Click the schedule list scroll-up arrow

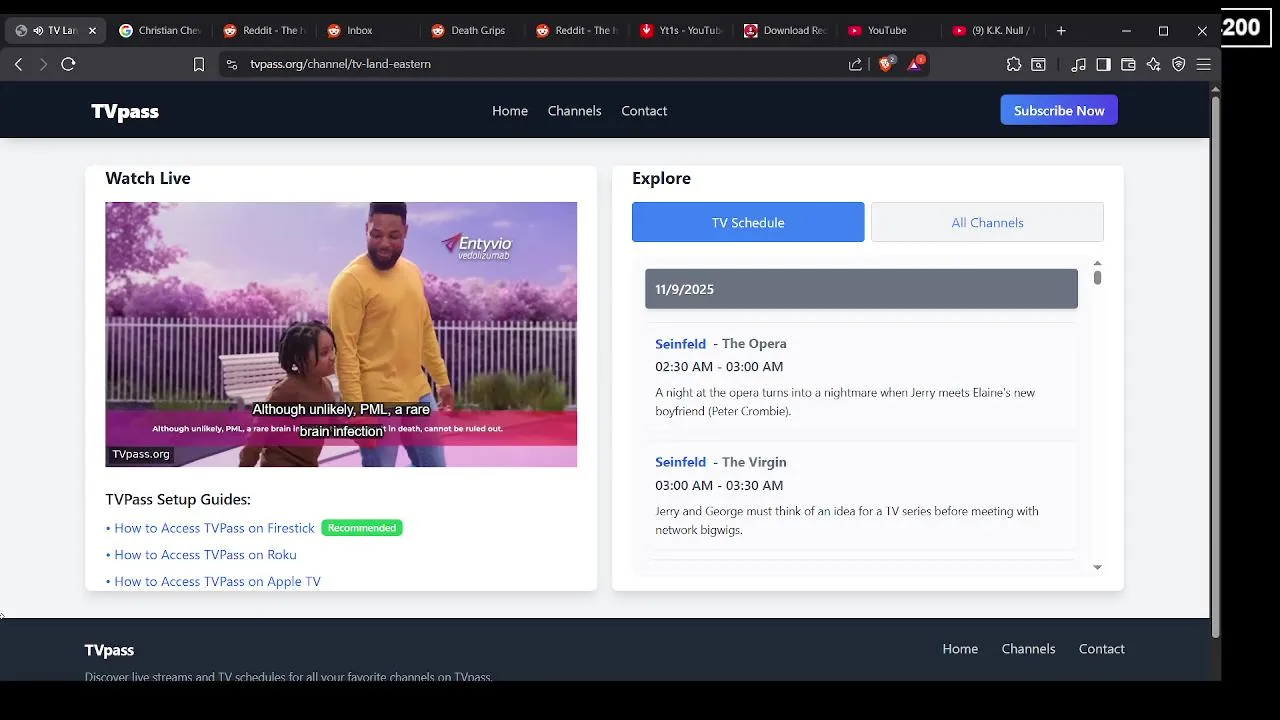click(1097, 263)
